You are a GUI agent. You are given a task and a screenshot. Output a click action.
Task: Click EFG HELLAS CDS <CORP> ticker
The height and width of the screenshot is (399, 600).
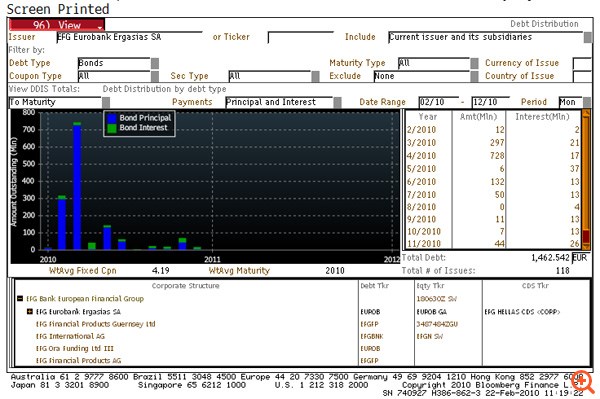pos(522,312)
